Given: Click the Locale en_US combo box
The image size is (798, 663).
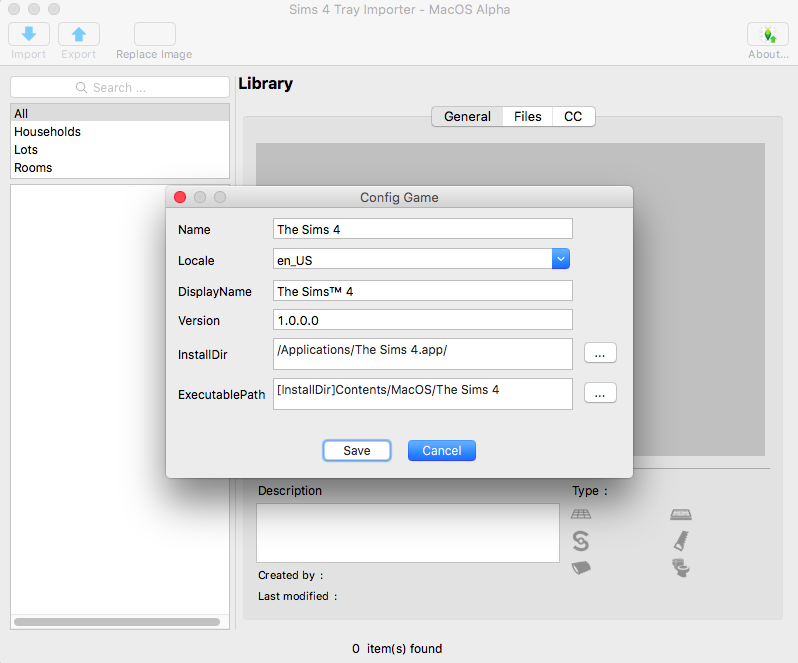Looking at the screenshot, I should coord(421,259).
